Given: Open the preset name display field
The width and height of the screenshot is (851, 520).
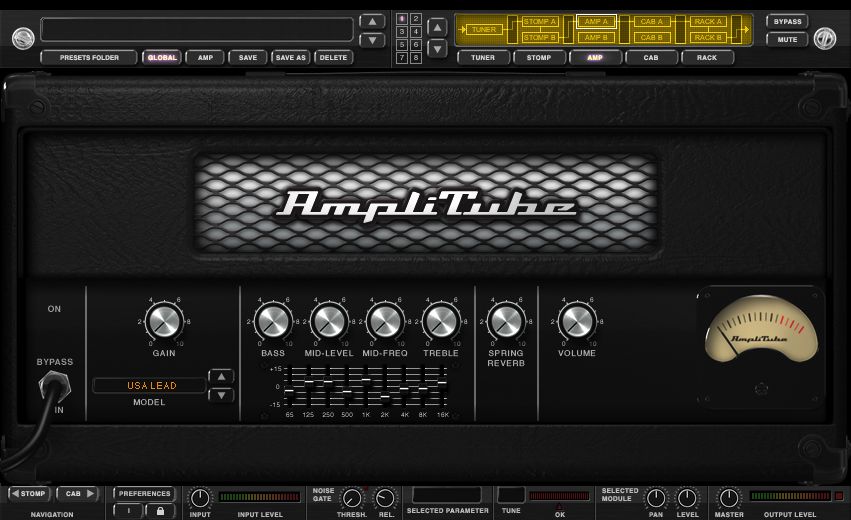Looking at the screenshot, I should pos(197,29).
